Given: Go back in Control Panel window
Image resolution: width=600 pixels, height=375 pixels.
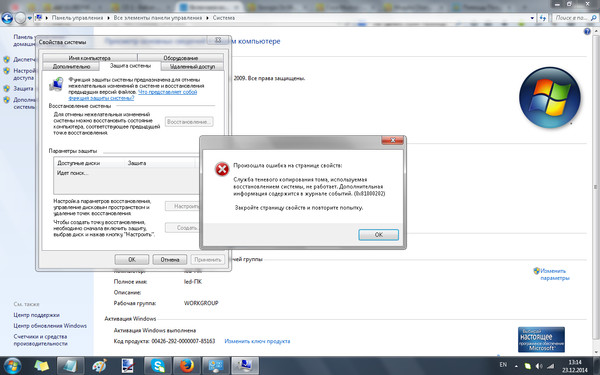Looking at the screenshot, I should pos(7,18).
